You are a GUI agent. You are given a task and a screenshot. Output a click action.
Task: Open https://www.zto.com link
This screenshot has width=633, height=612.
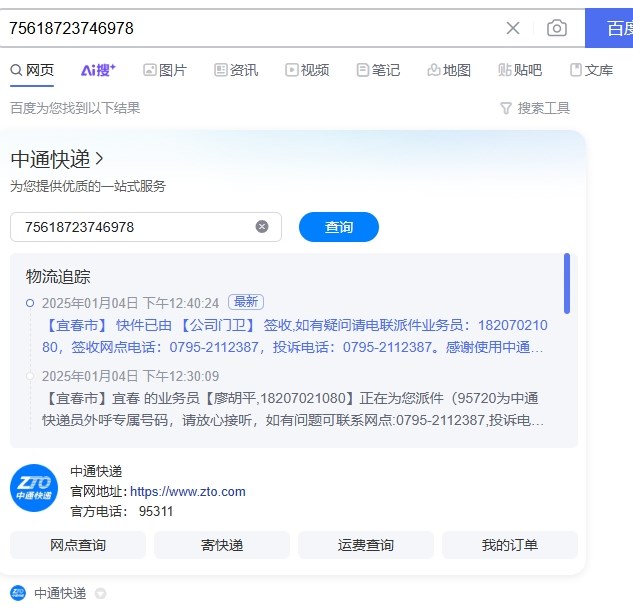[188, 491]
